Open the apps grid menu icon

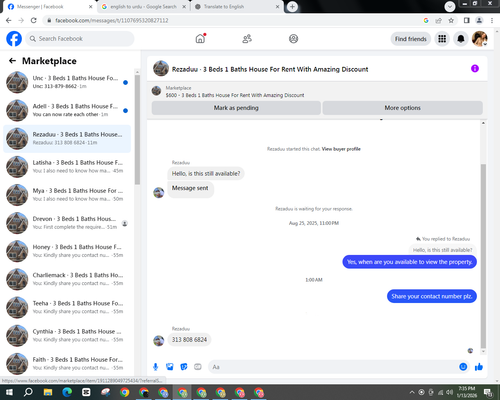(x=442, y=39)
